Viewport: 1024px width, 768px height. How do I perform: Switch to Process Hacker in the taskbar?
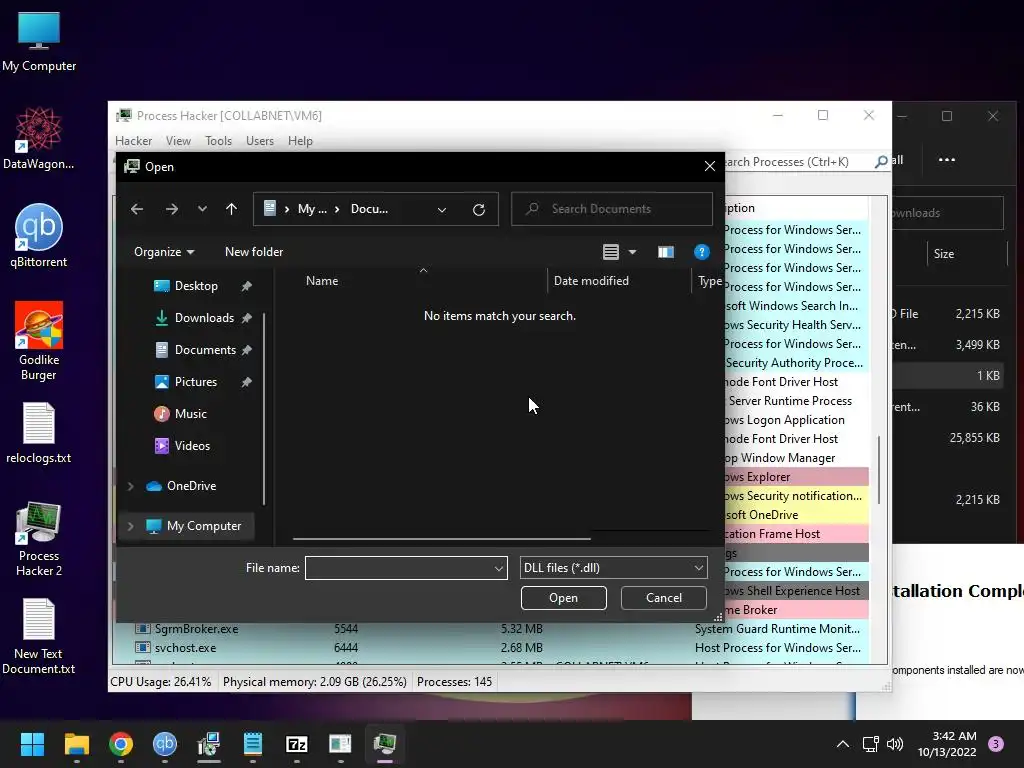pyautogui.click(x=385, y=744)
